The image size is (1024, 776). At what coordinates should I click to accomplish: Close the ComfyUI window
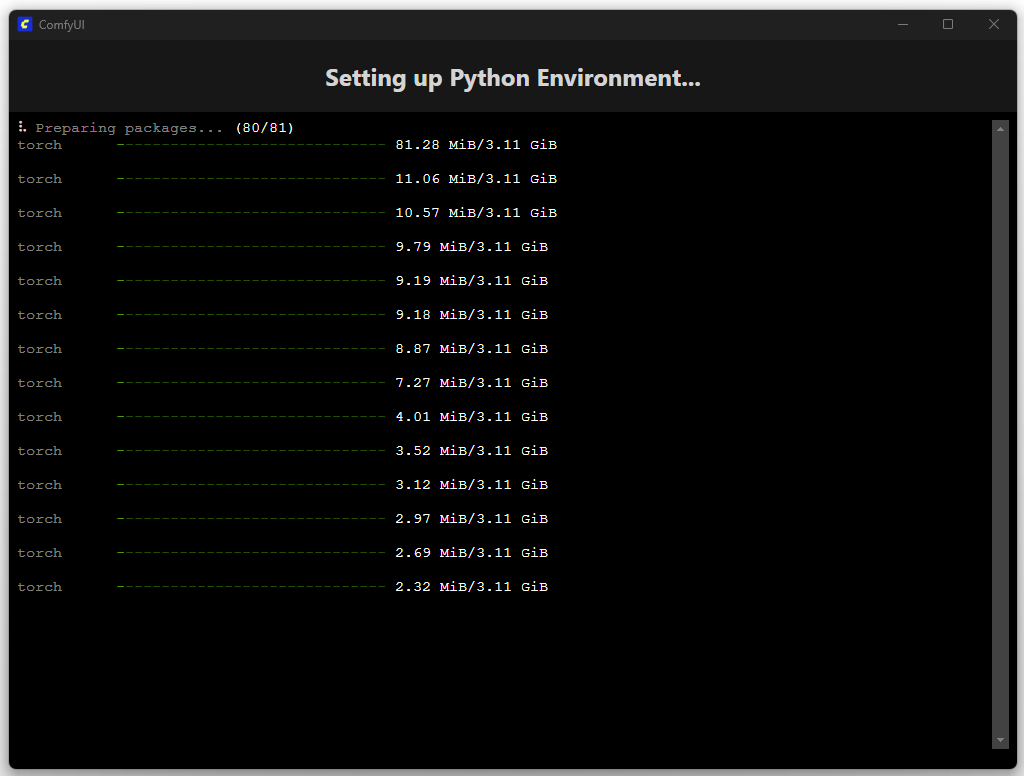[x=994, y=24]
